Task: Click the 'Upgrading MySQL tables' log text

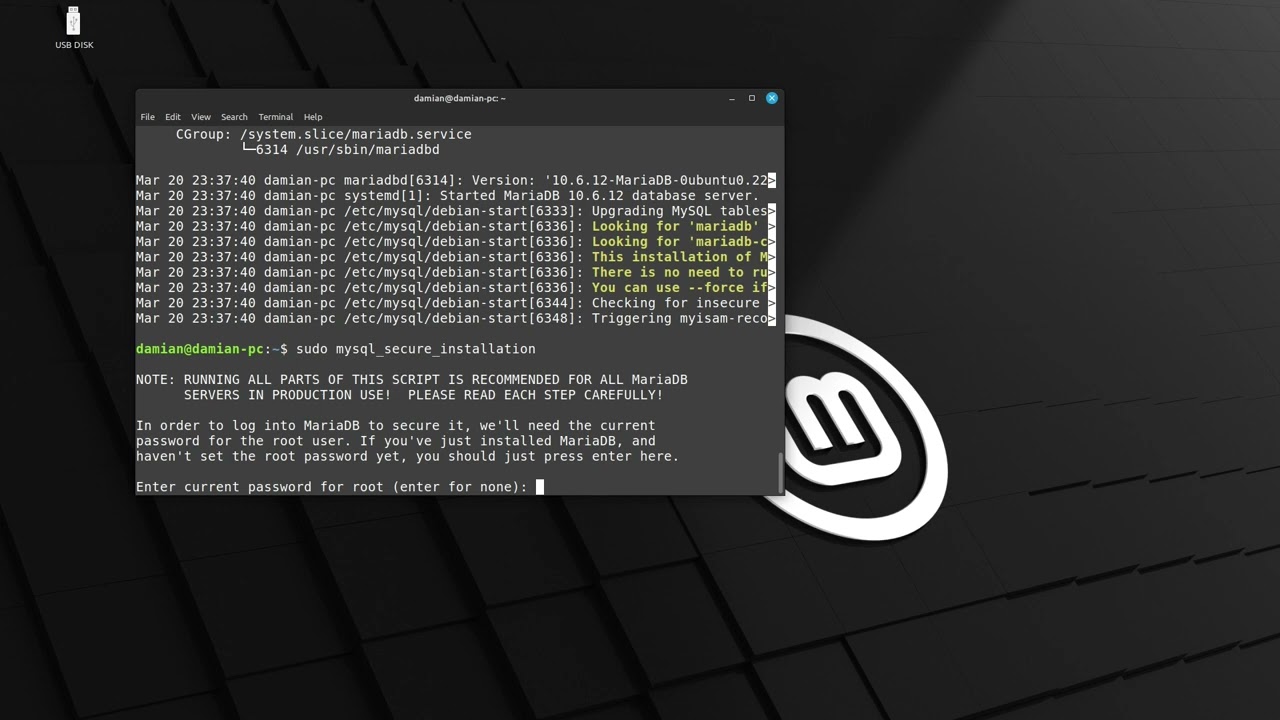Action: (680, 211)
